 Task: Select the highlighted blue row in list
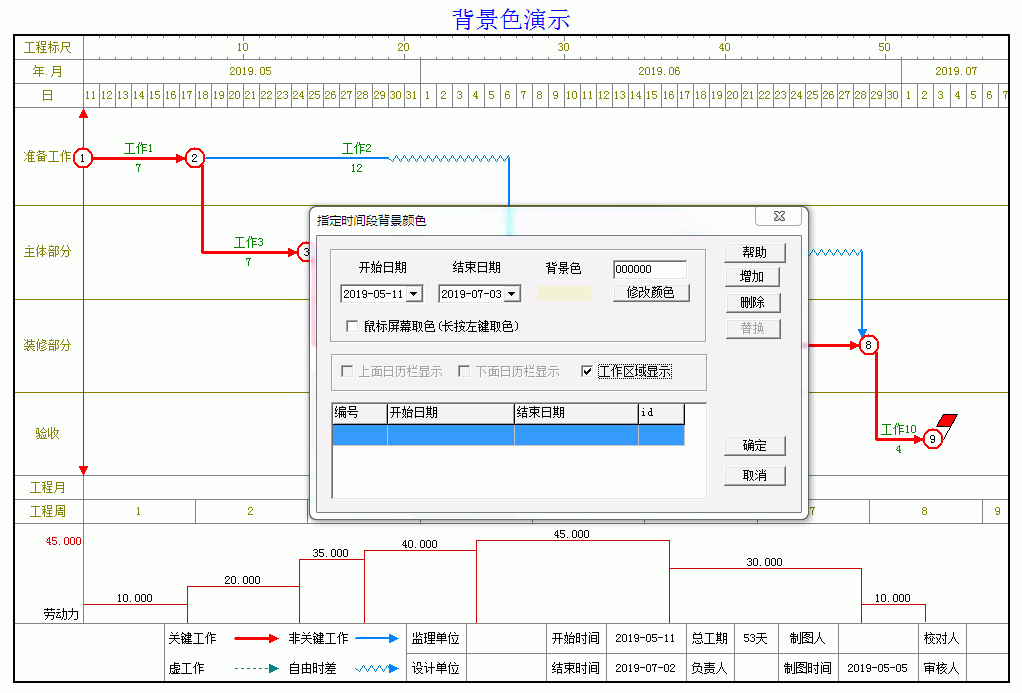point(508,435)
